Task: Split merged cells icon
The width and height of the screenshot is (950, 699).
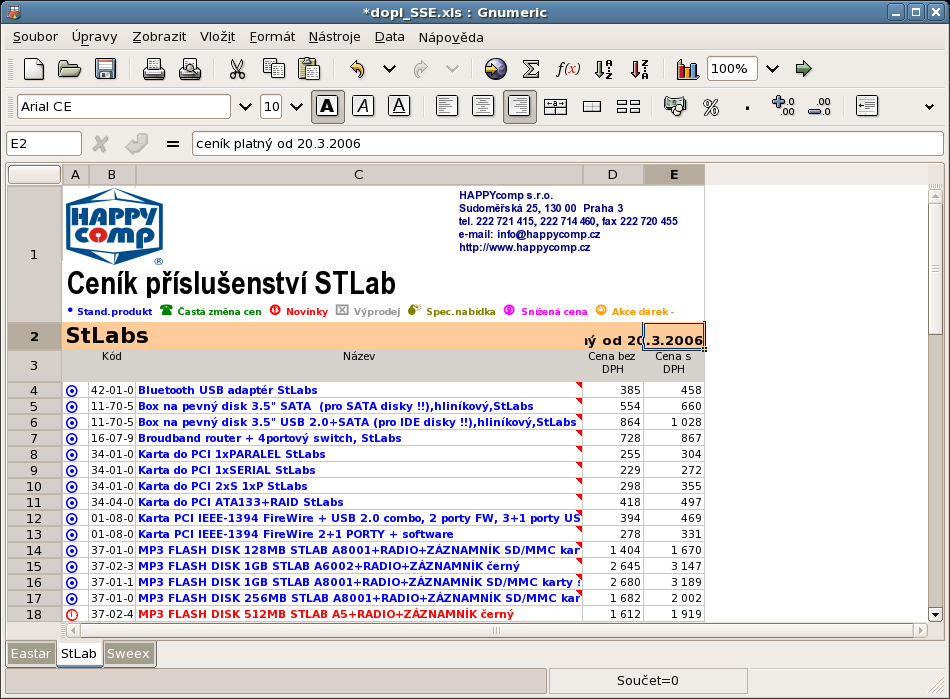Action: (x=628, y=107)
